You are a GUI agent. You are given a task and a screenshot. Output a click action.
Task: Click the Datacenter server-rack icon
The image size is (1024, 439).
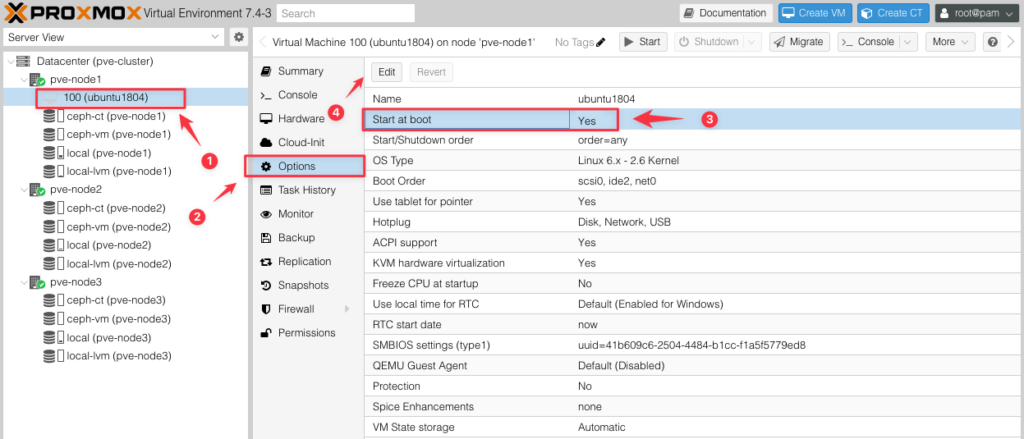click(x=23, y=61)
